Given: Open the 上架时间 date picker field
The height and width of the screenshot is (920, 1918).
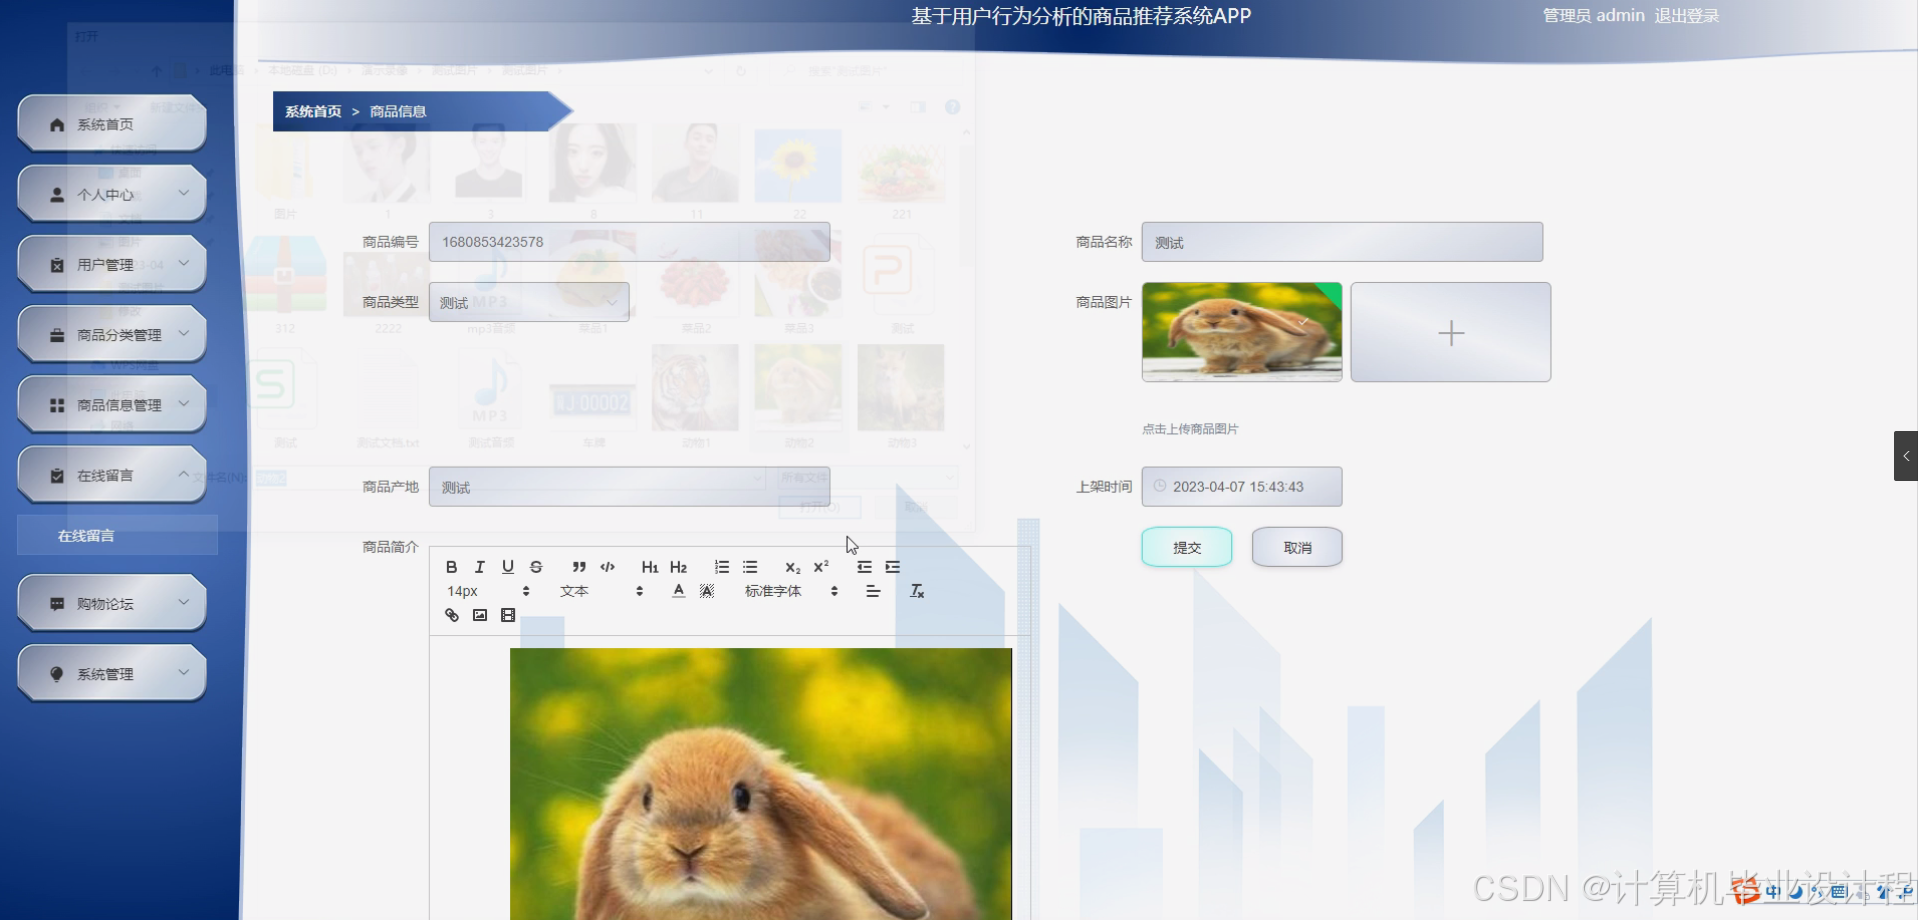Looking at the screenshot, I should pos(1242,487).
